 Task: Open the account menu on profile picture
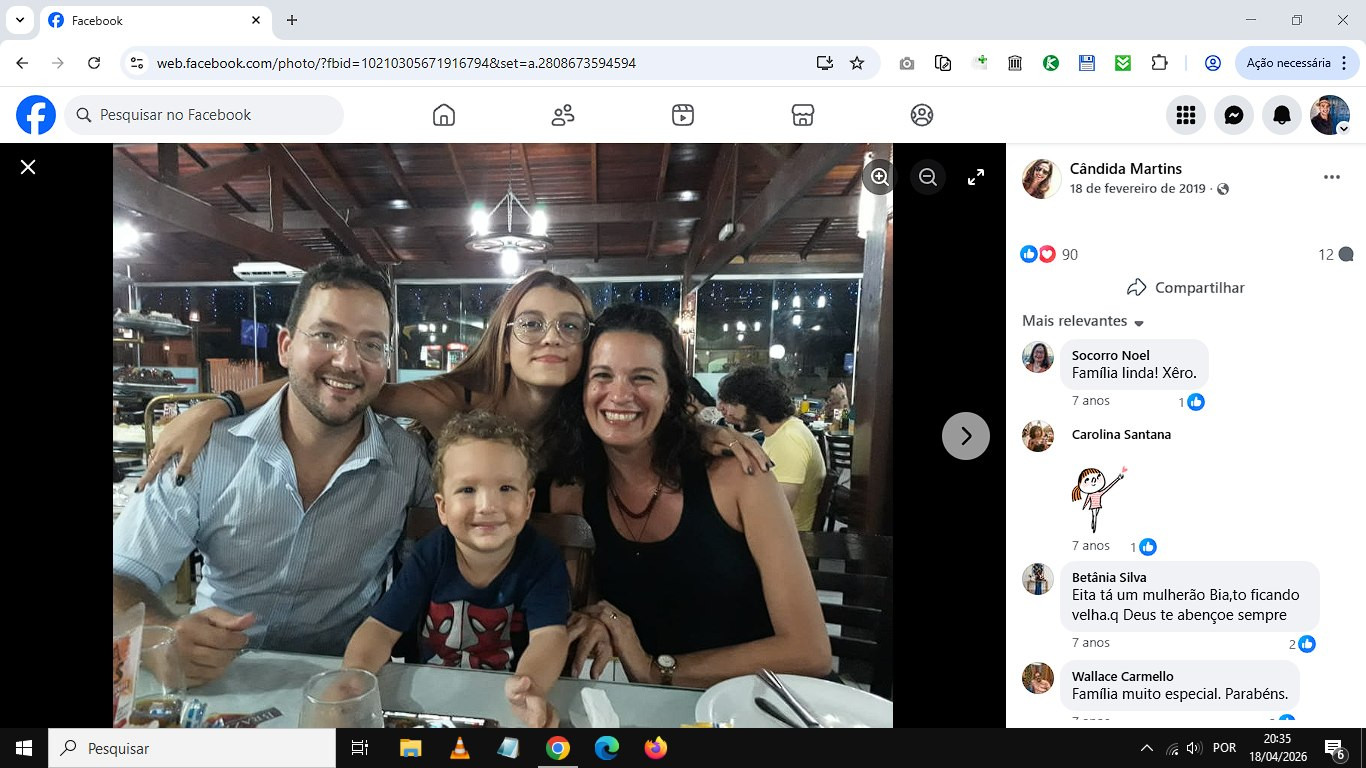1330,115
